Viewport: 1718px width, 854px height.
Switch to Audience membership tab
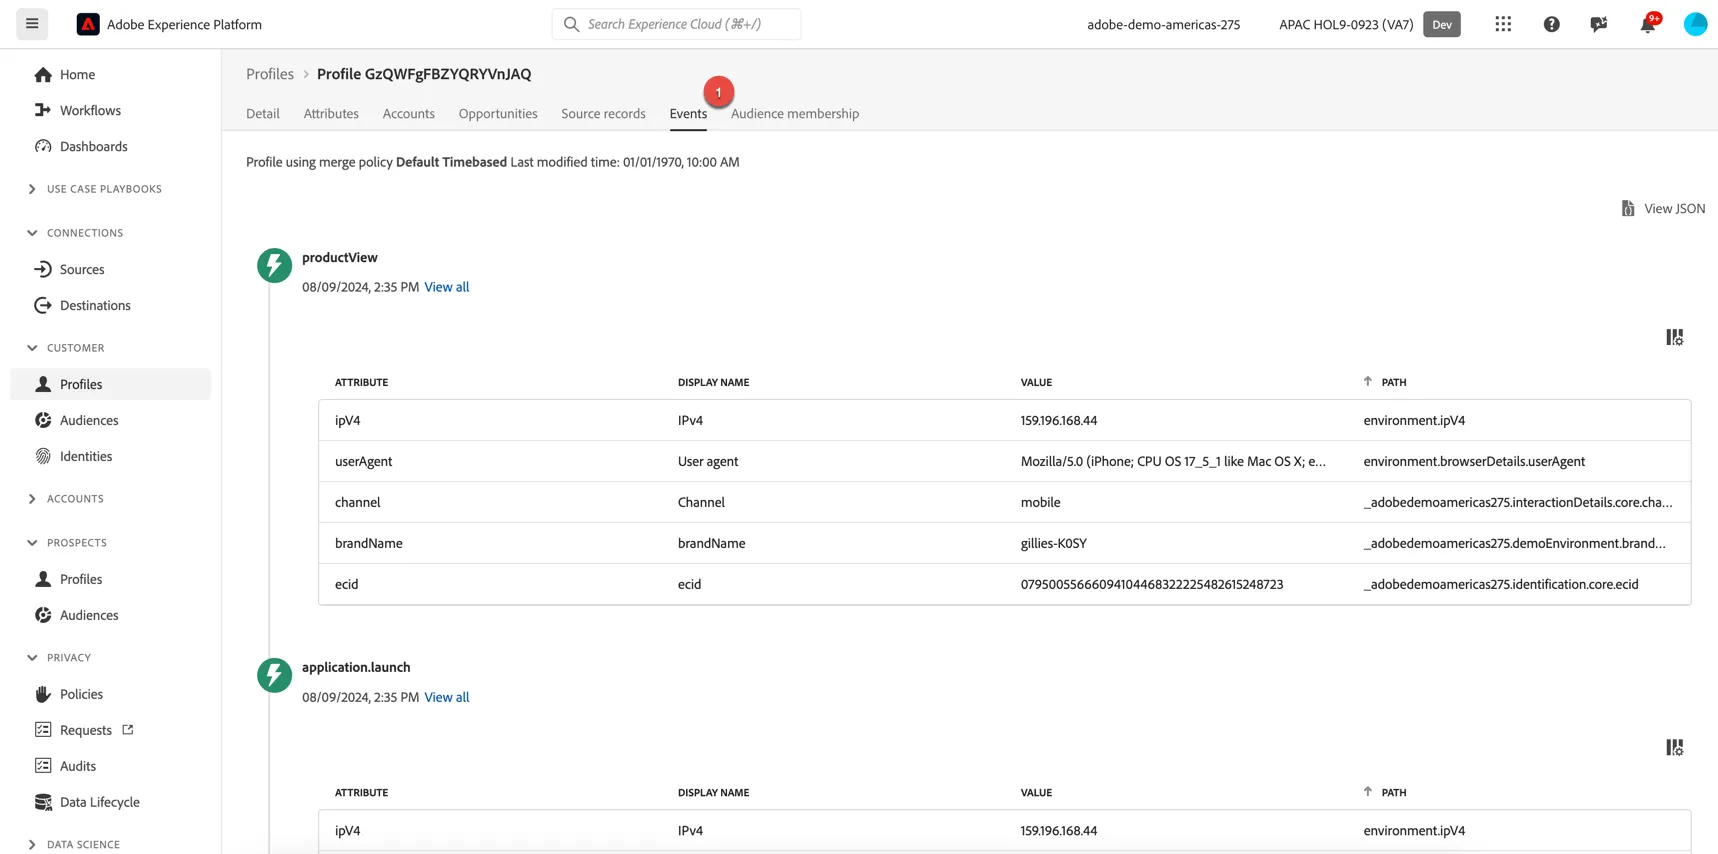(x=795, y=114)
